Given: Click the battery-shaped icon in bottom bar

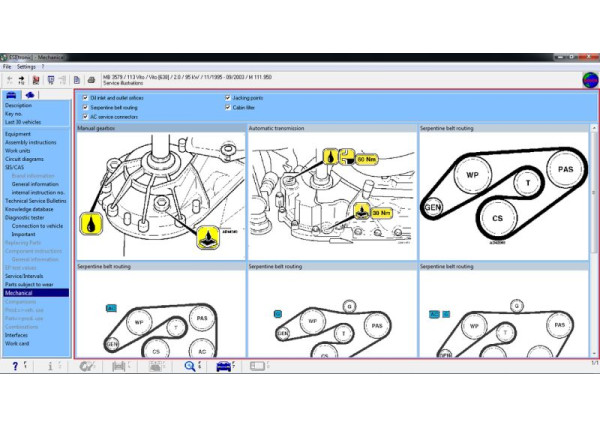Looking at the screenshot, I should (x=258, y=367).
